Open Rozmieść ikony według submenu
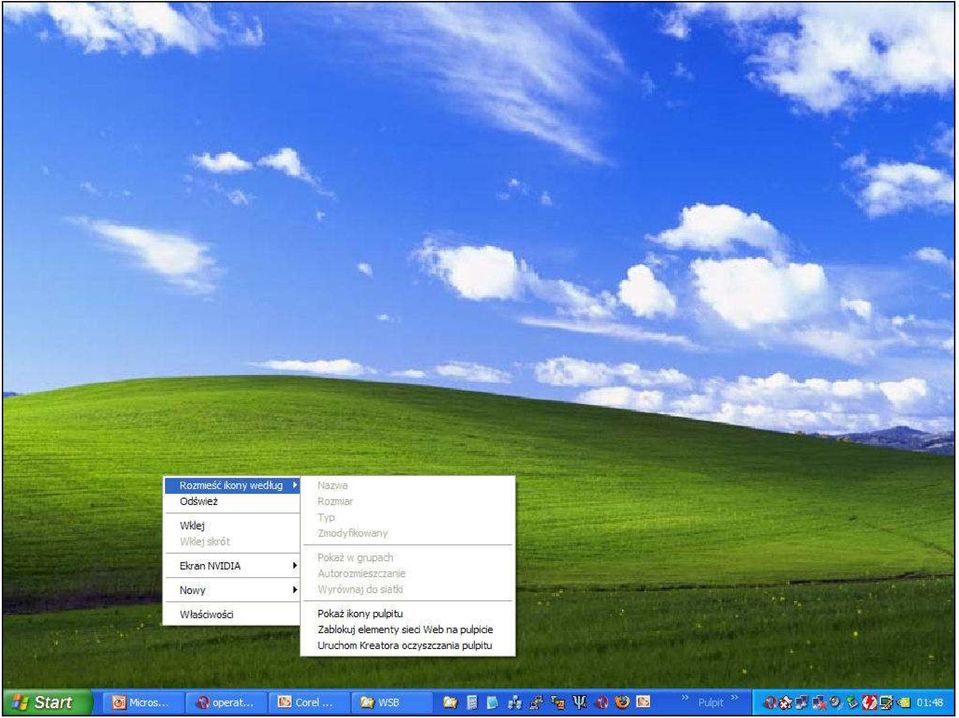This screenshot has height=718, width=959. click(232, 486)
